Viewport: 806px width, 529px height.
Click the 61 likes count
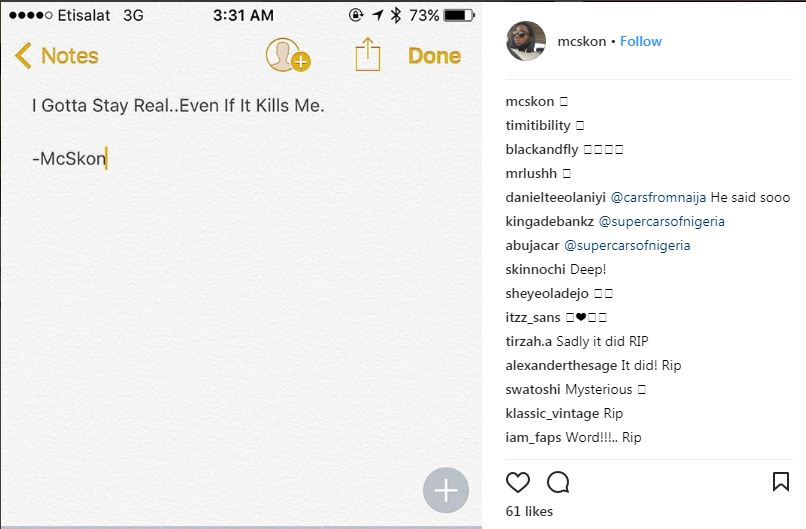pyautogui.click(x=529, y=511)
